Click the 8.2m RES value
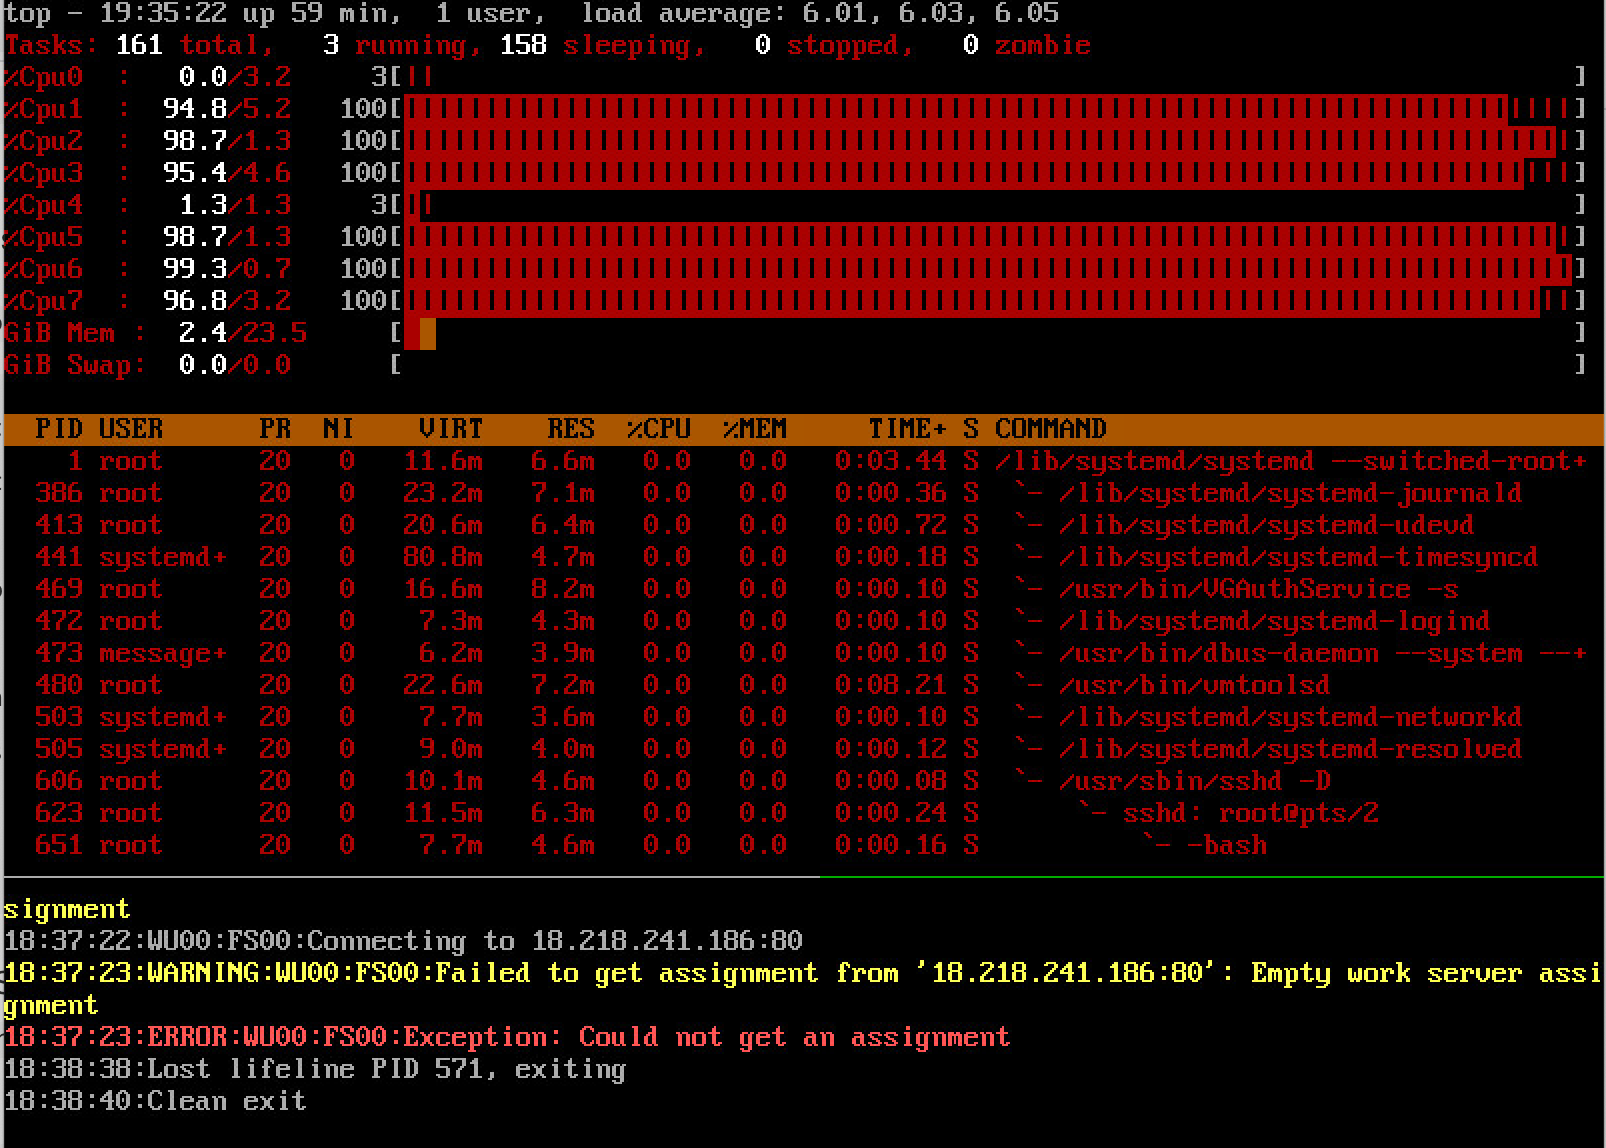 point(563,589)
